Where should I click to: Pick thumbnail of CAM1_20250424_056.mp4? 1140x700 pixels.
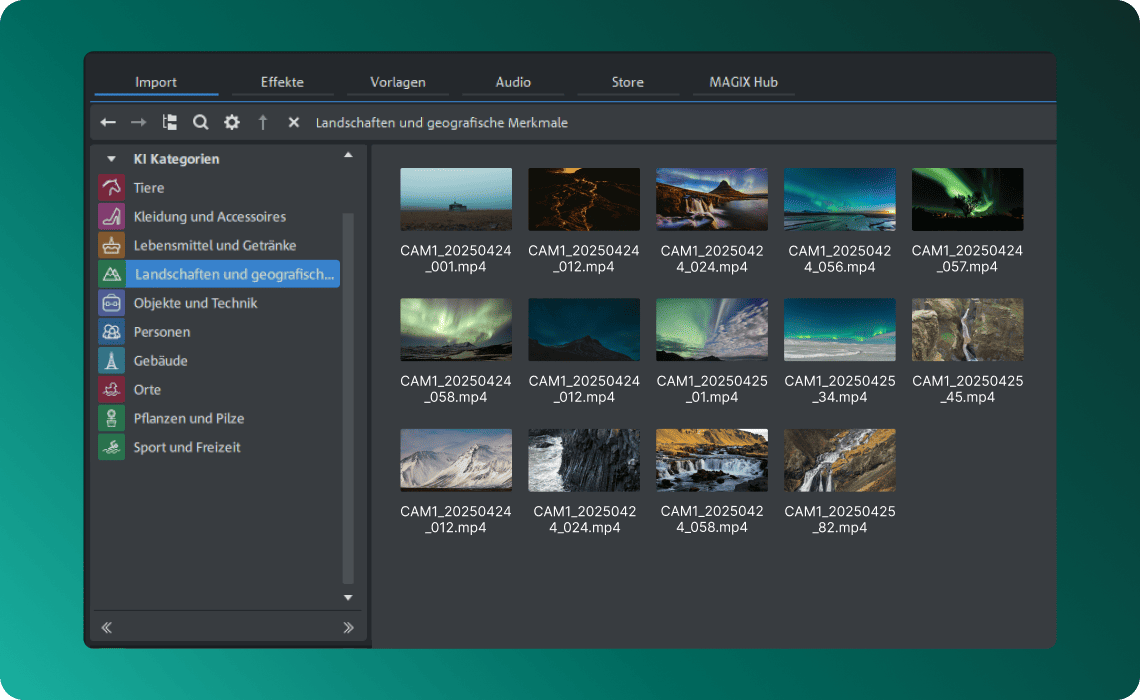(840, 199)
